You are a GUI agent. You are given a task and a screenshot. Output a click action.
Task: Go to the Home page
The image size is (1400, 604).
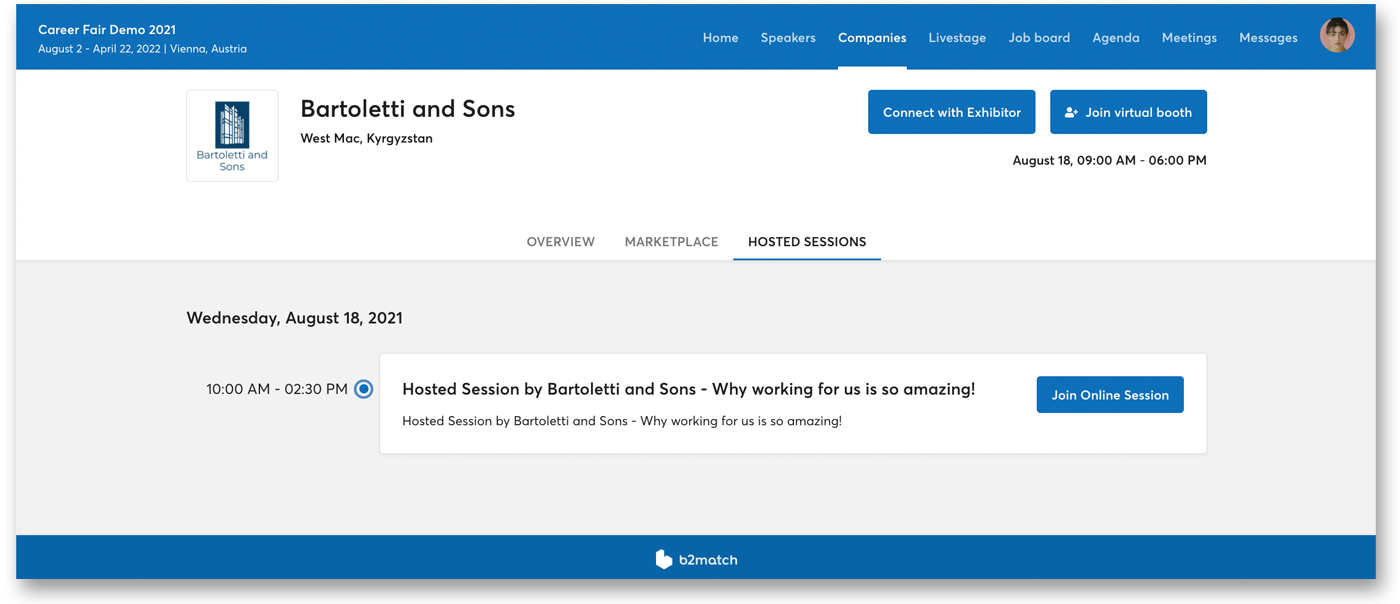pos(720,38)
